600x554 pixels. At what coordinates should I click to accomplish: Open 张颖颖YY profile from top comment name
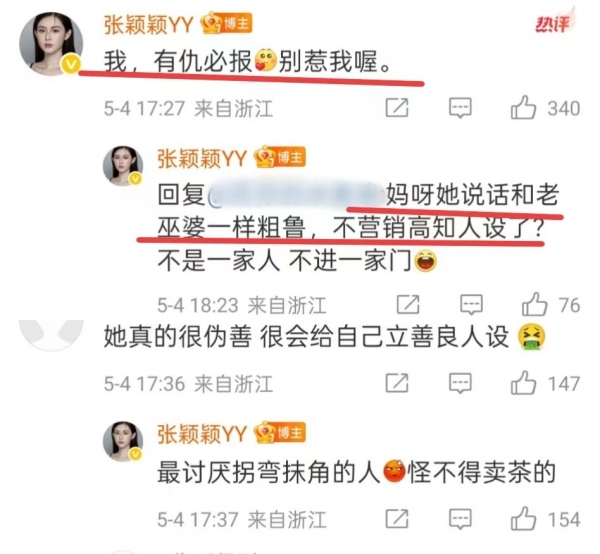(x=149, y=25)
